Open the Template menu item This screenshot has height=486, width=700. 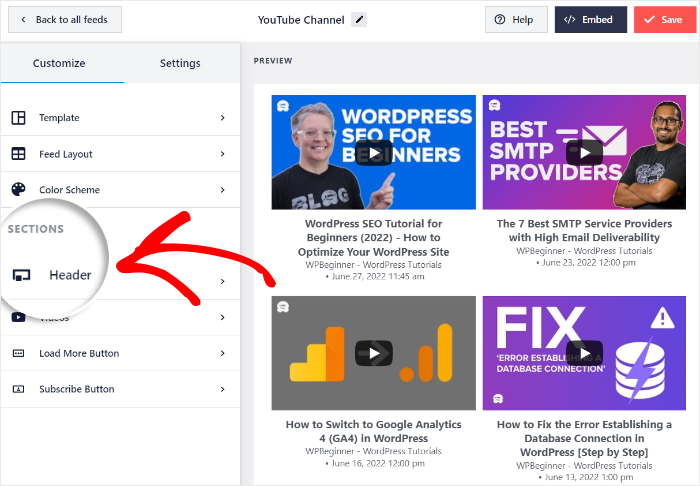[120, 118]
